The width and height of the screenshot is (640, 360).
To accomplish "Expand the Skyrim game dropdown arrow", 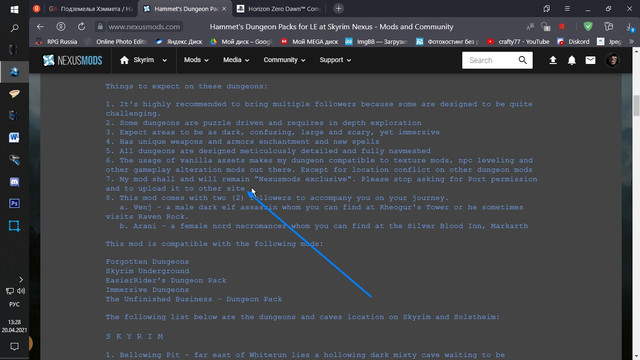I will (164, 60).
